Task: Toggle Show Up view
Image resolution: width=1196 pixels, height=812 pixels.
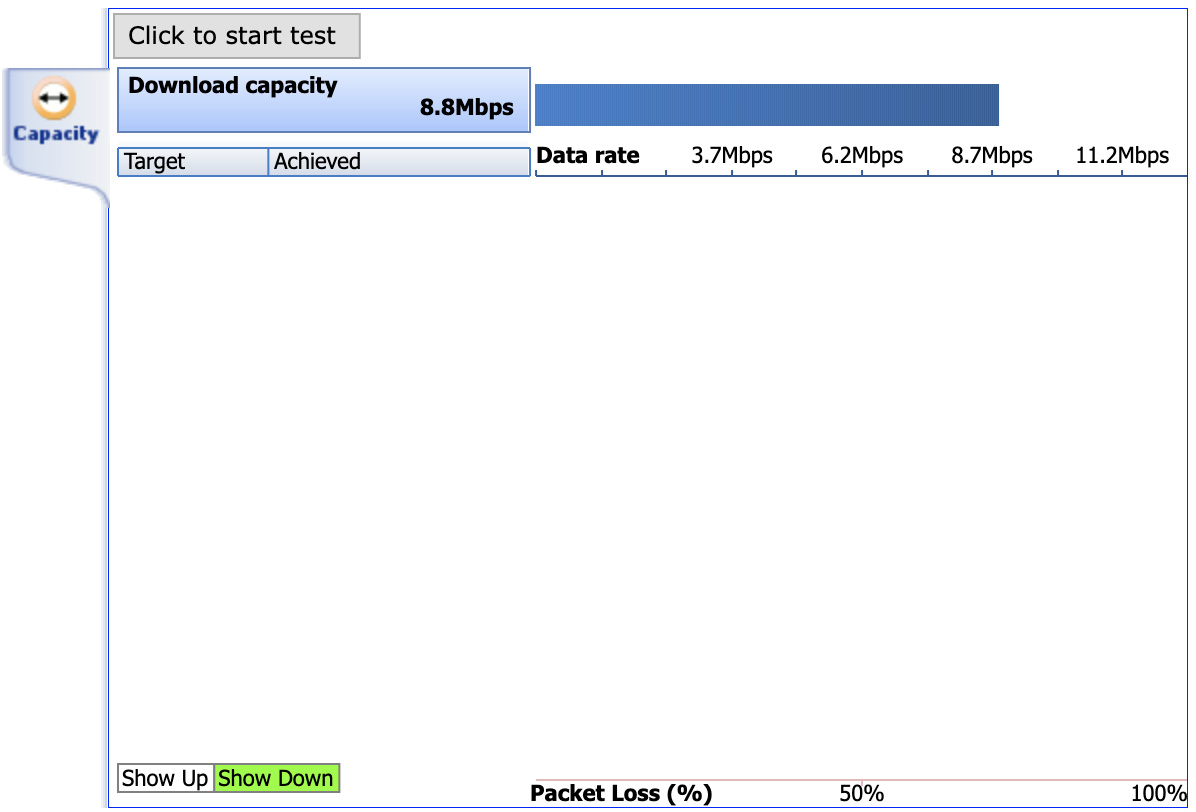Action: coord(166,778)
